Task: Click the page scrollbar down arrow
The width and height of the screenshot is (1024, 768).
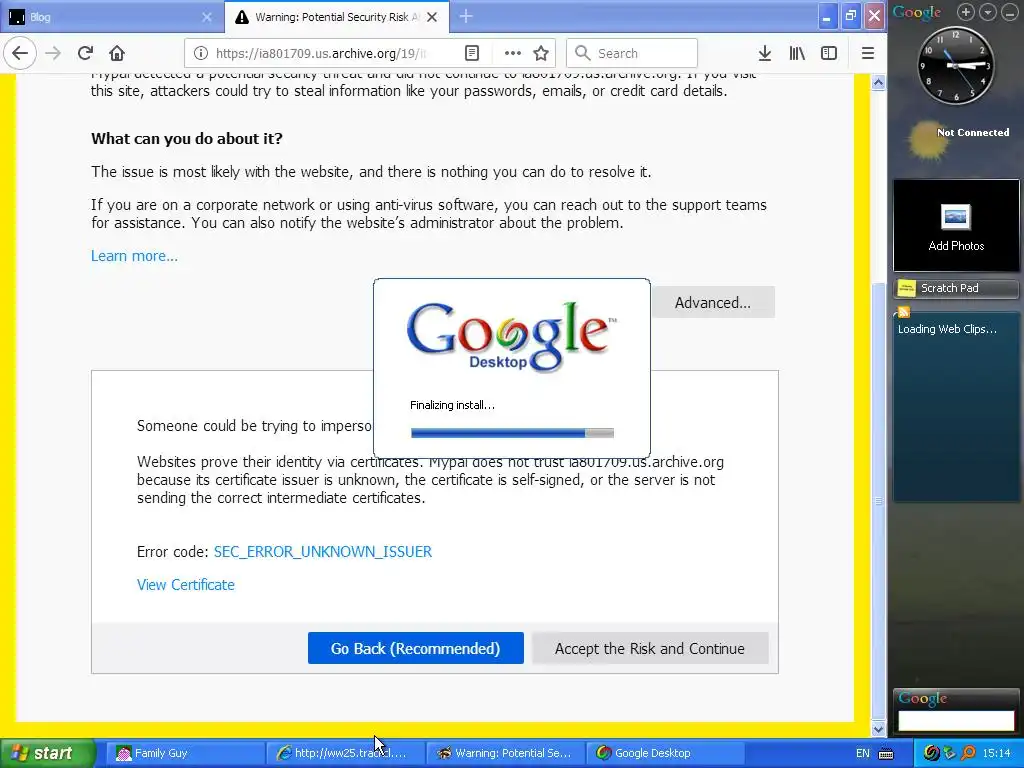Action: pos(878,729)
